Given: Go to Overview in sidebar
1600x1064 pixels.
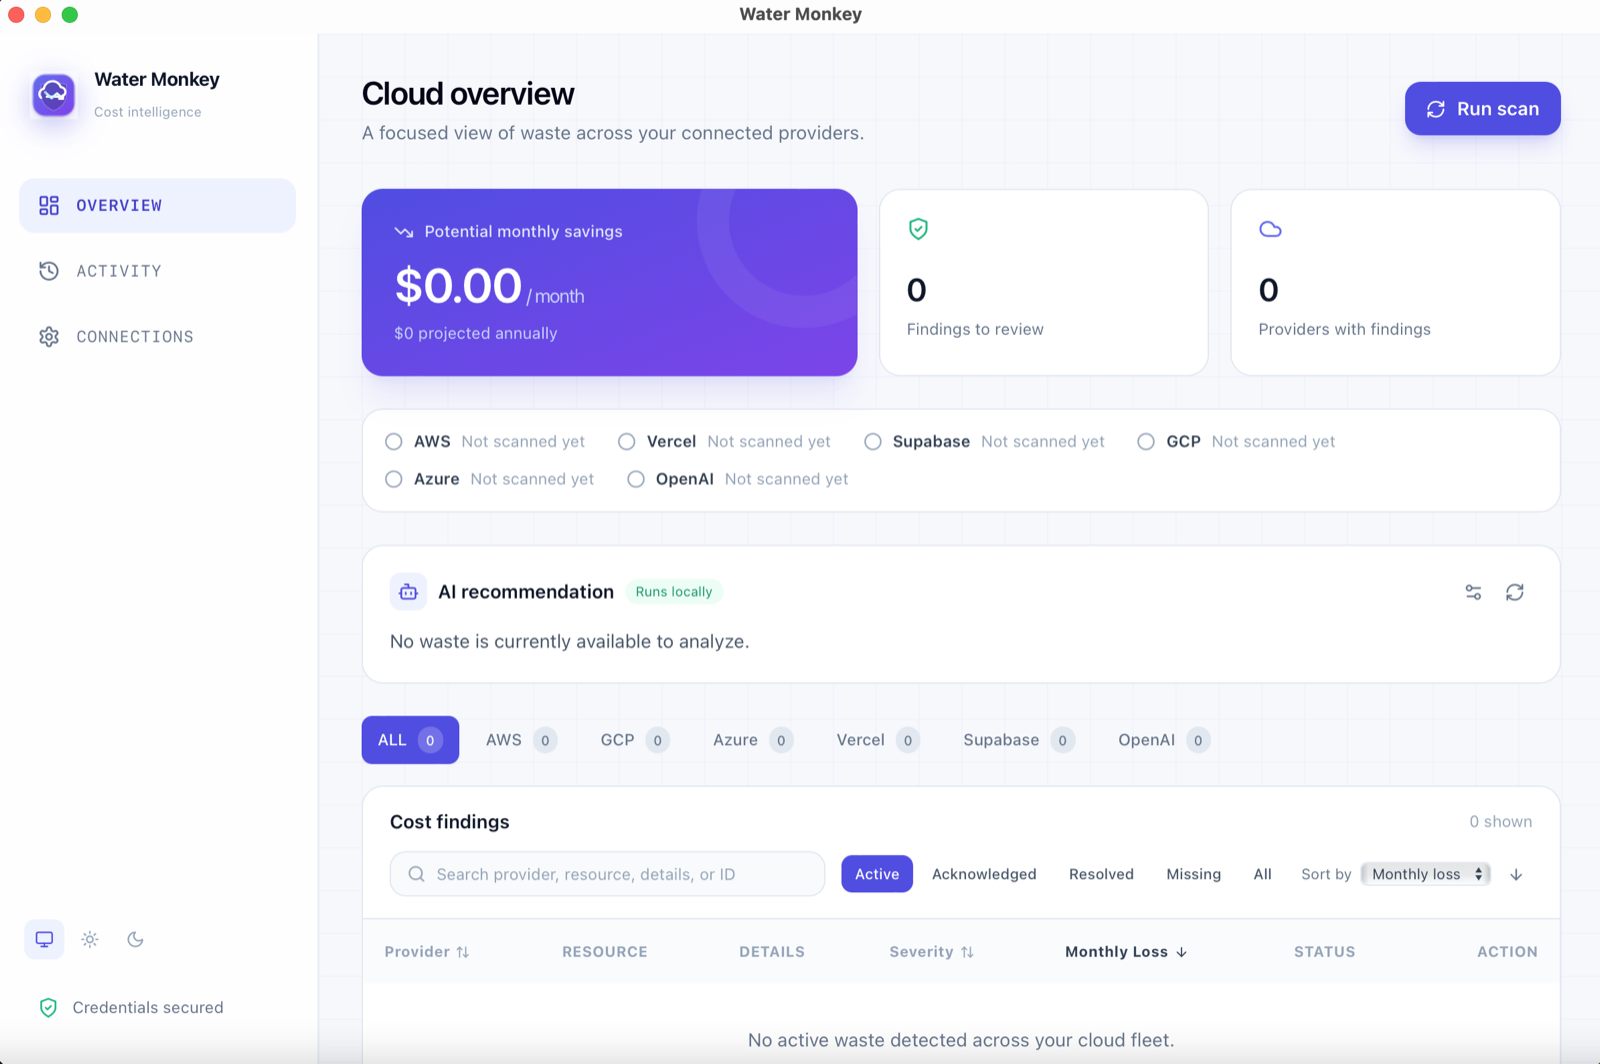Looking at the screenshot, I should click(157, 205).
